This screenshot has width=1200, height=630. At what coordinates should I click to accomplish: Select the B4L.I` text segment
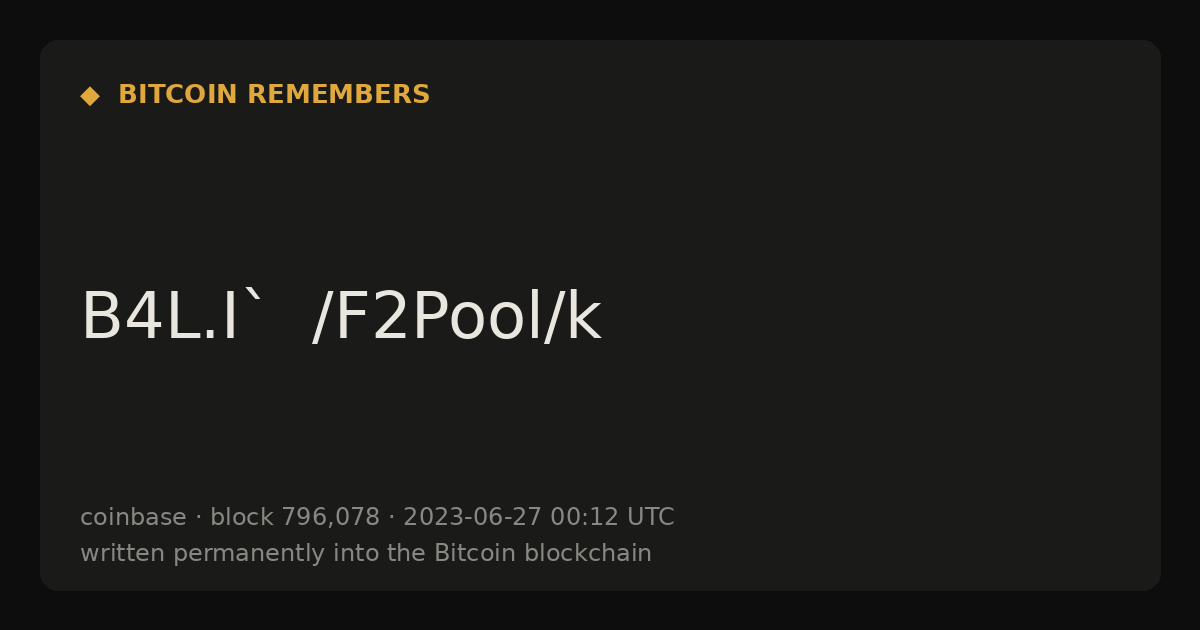pyautogui.click(x=172, y=317)
